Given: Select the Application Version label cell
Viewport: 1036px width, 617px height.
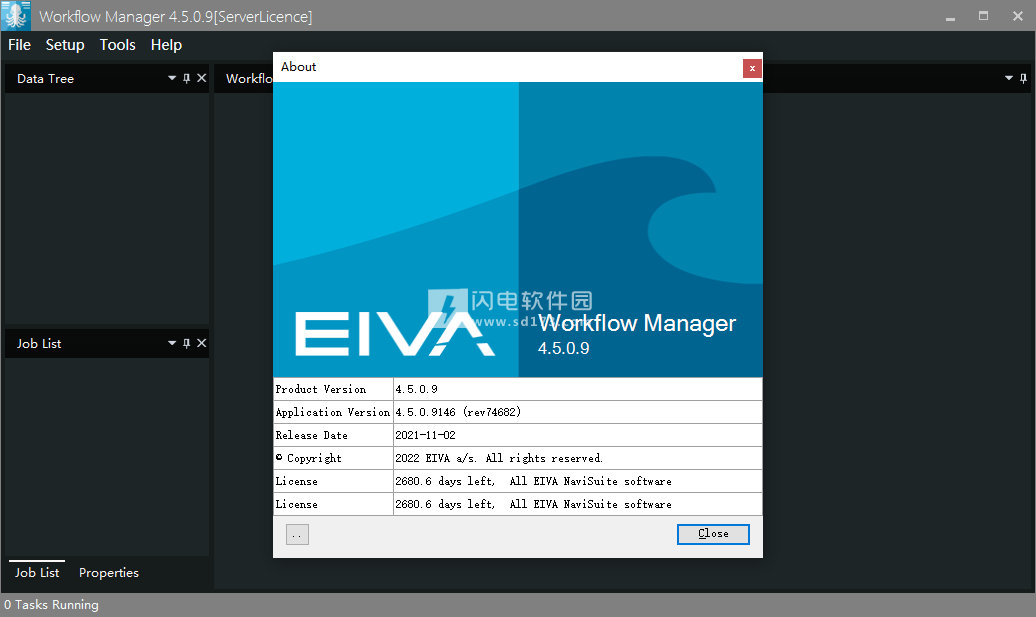Looking at the screenshot, I should (x=333, y=412).
